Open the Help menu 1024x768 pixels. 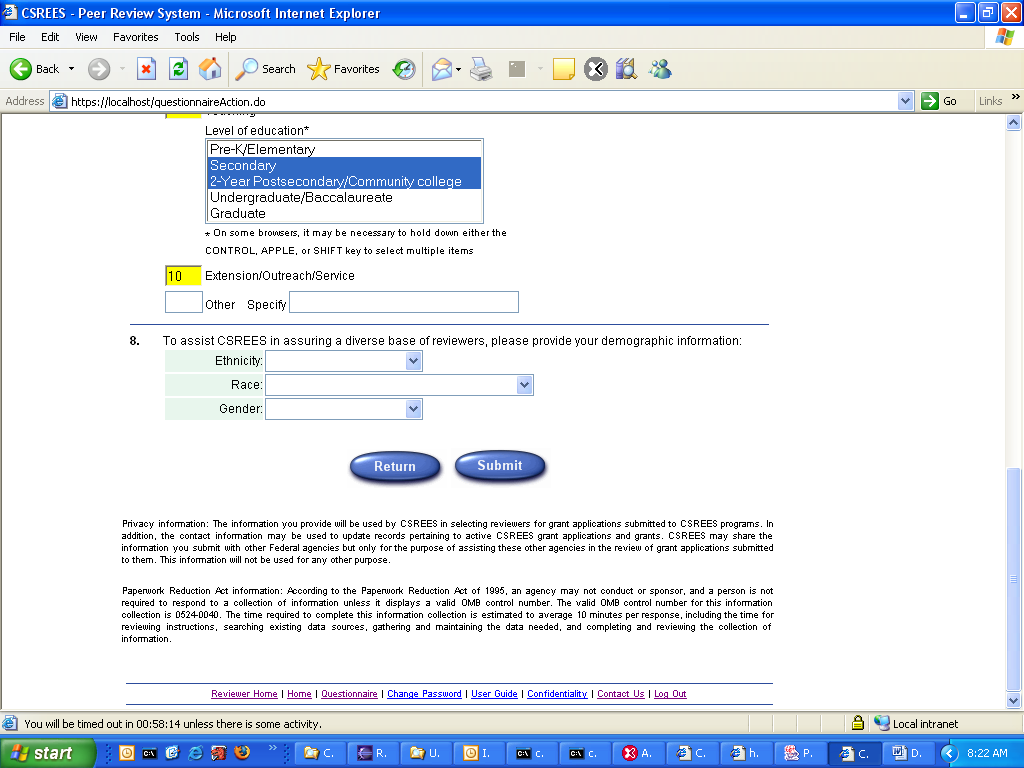226,37
